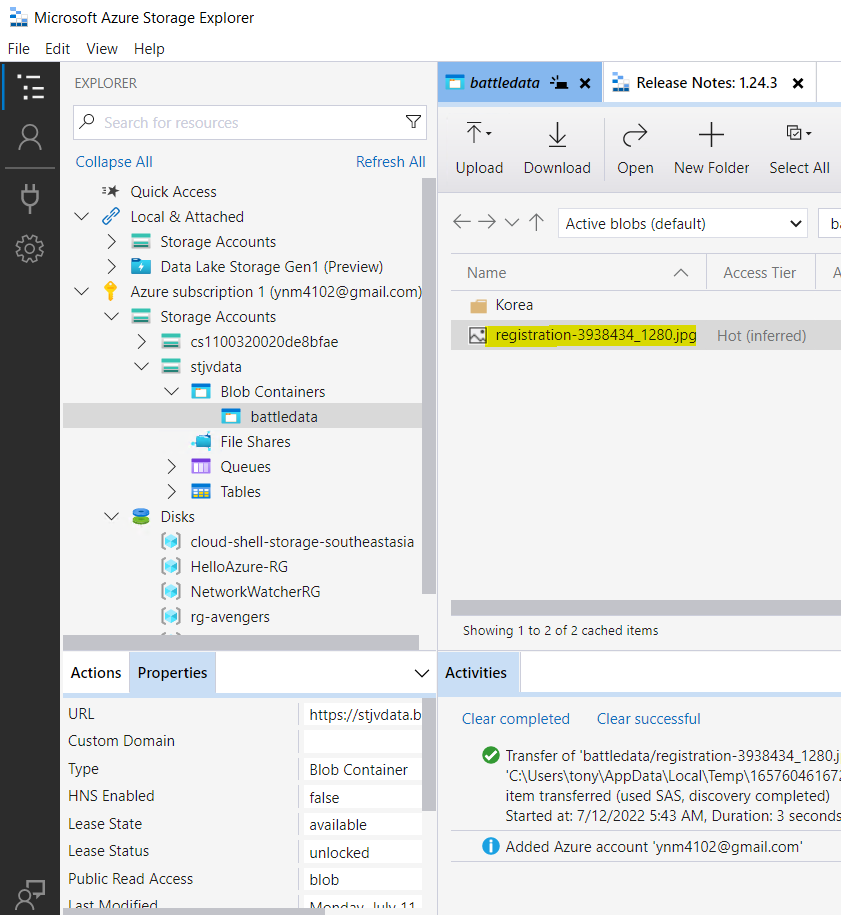Click the Data Lake Storage Gen1 icon
The image size is (841, 915).
point(141,266)
